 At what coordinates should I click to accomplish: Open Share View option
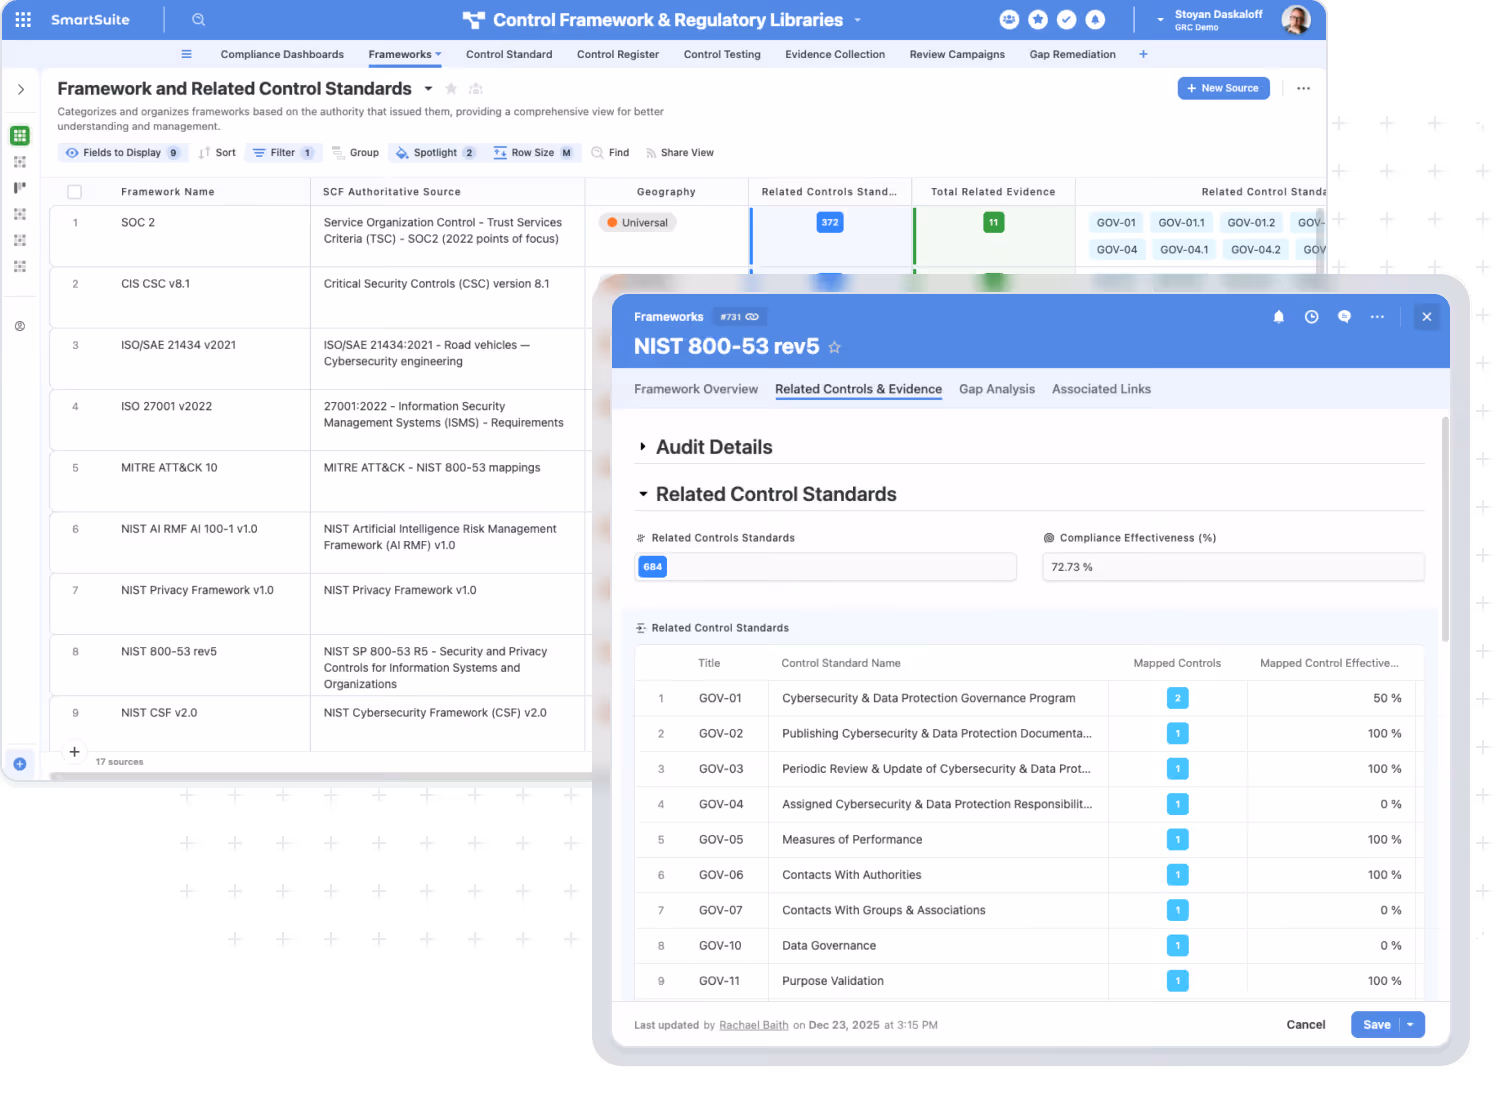[680, 153]
